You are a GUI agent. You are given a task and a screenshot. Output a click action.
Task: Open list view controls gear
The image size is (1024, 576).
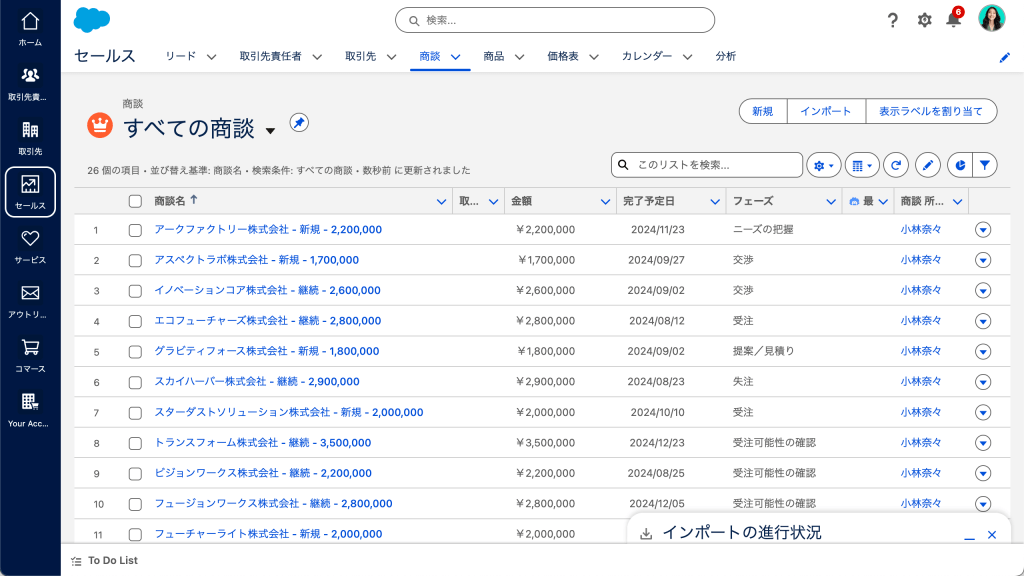tap(823, 165)
